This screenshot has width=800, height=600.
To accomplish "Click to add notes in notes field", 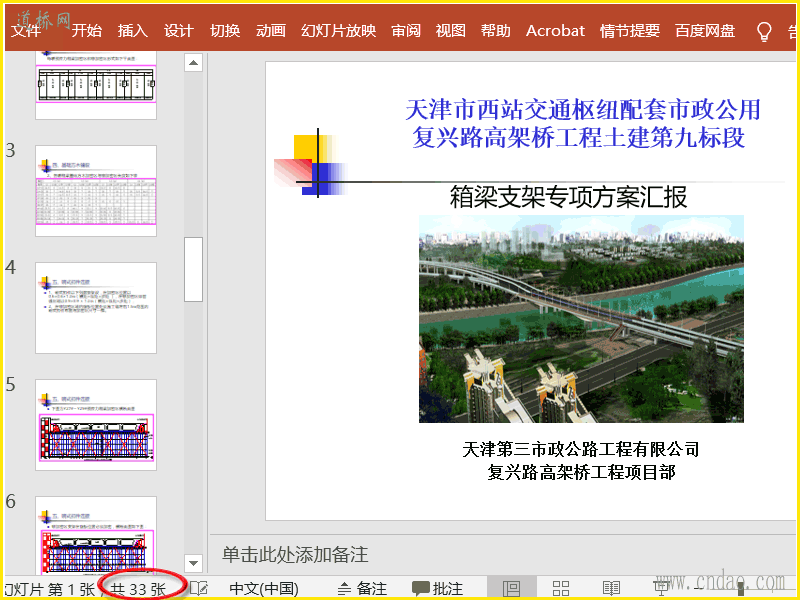I will (x=500, y=553).
